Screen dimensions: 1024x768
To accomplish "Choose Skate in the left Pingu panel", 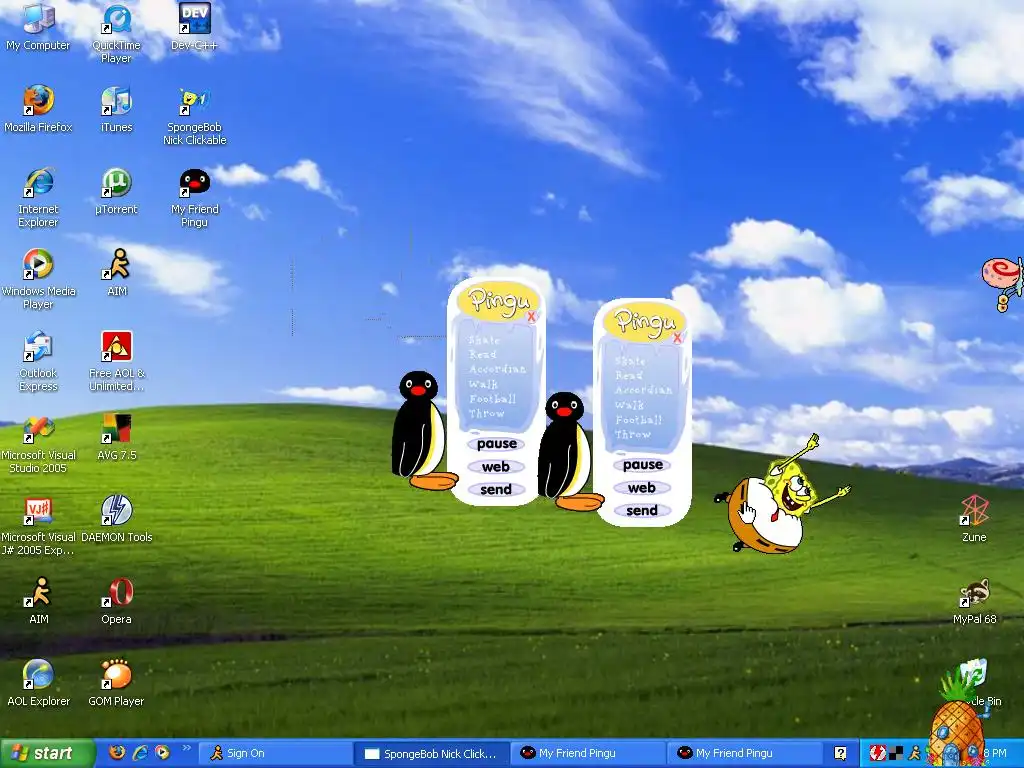I will 484,340.
